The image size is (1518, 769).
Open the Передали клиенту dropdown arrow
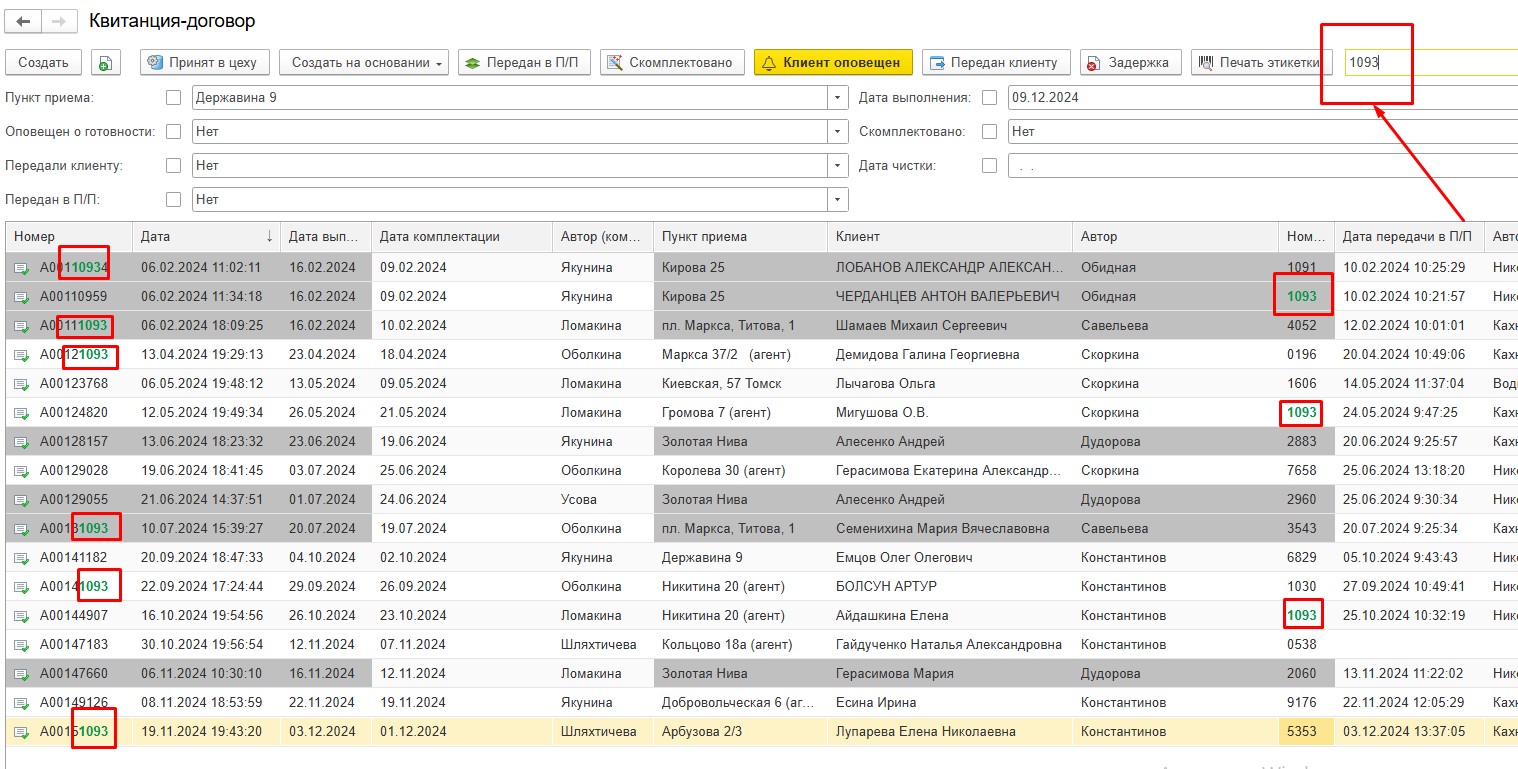(838, 166)
